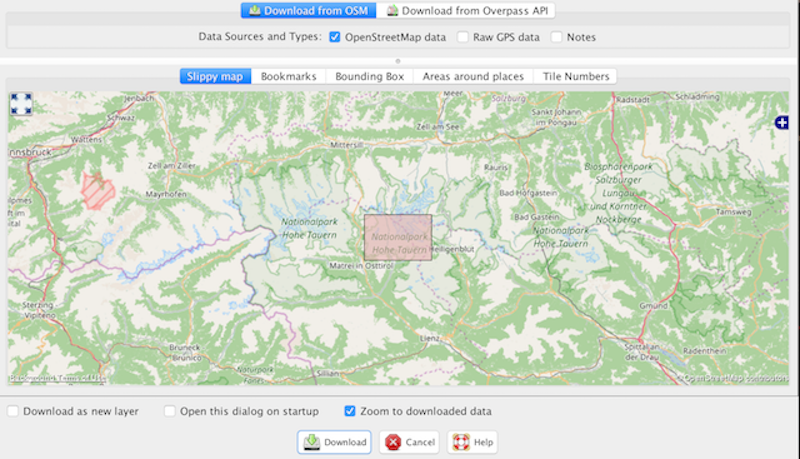Open the Bounding Box tab

tap(370, 76)
